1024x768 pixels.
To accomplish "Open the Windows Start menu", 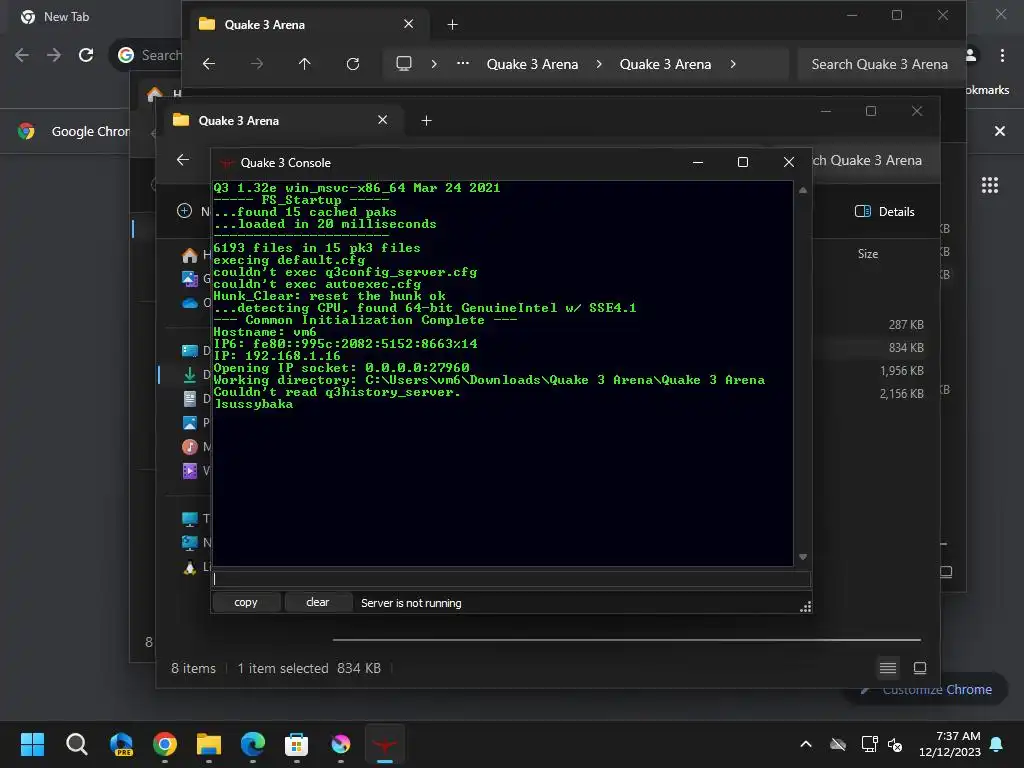I will (32, 744).
